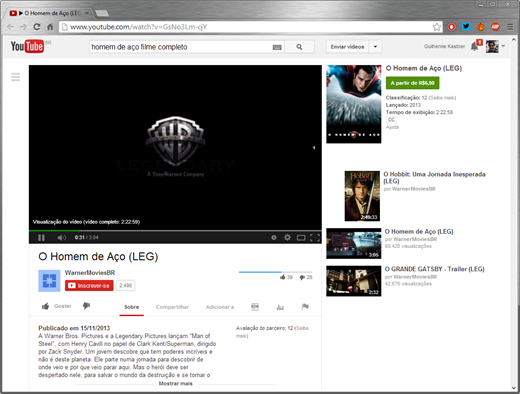This screenshot has height=394, width=520.
Task: Click Guilherme Kastner username
Action: 444,46
